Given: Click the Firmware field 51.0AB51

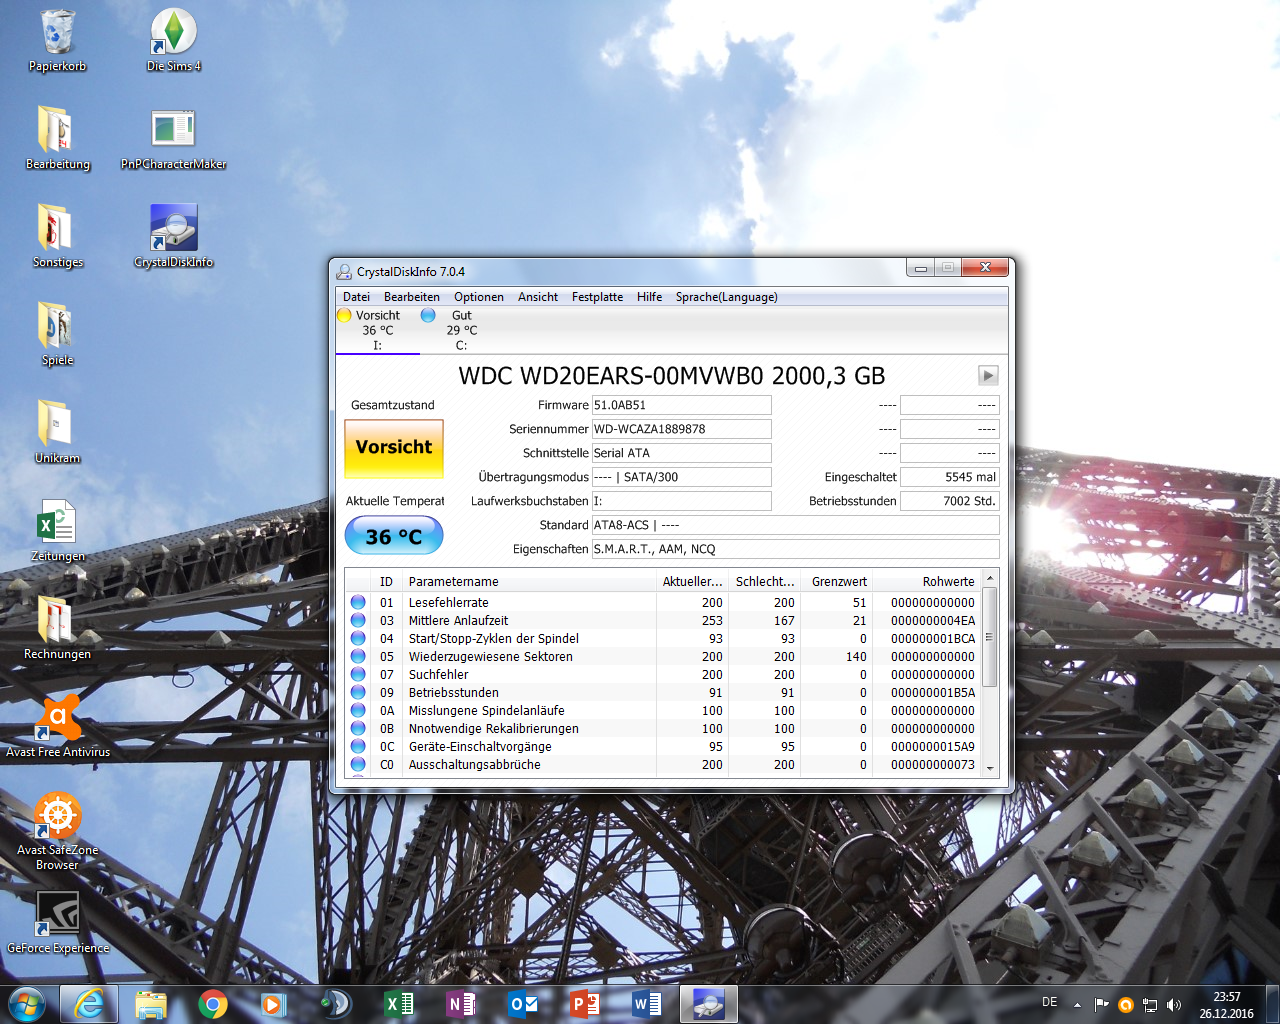Looking at the screenshot, I should 681,405.
